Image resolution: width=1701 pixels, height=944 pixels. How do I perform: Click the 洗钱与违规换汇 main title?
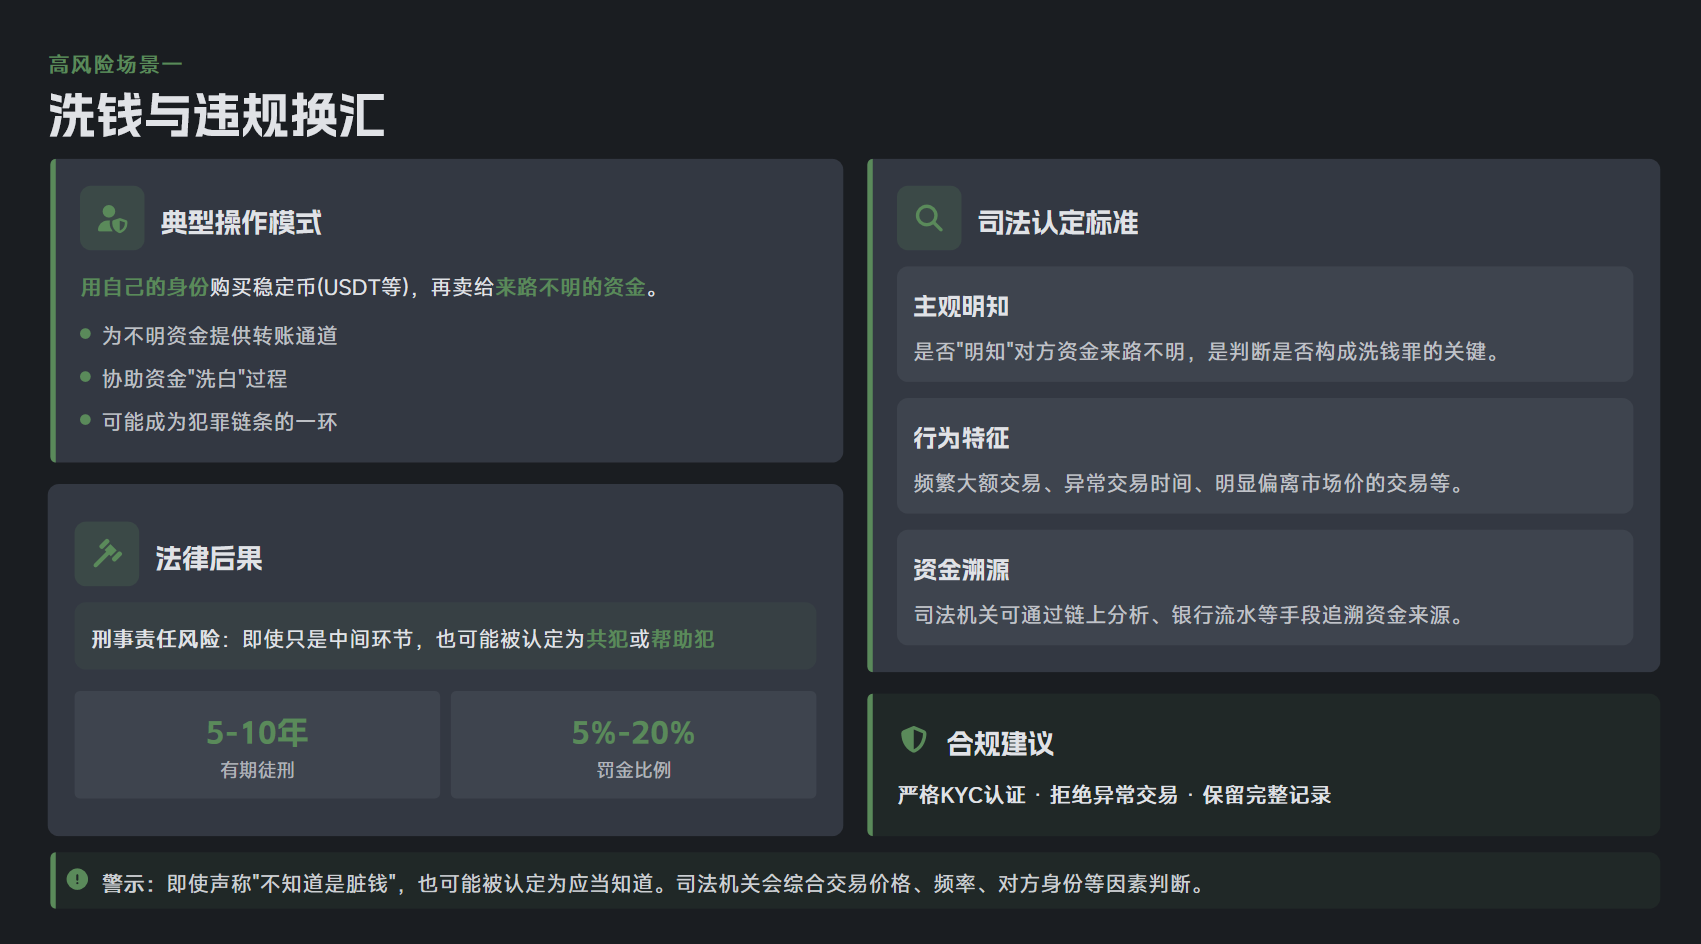coord(217,116)
